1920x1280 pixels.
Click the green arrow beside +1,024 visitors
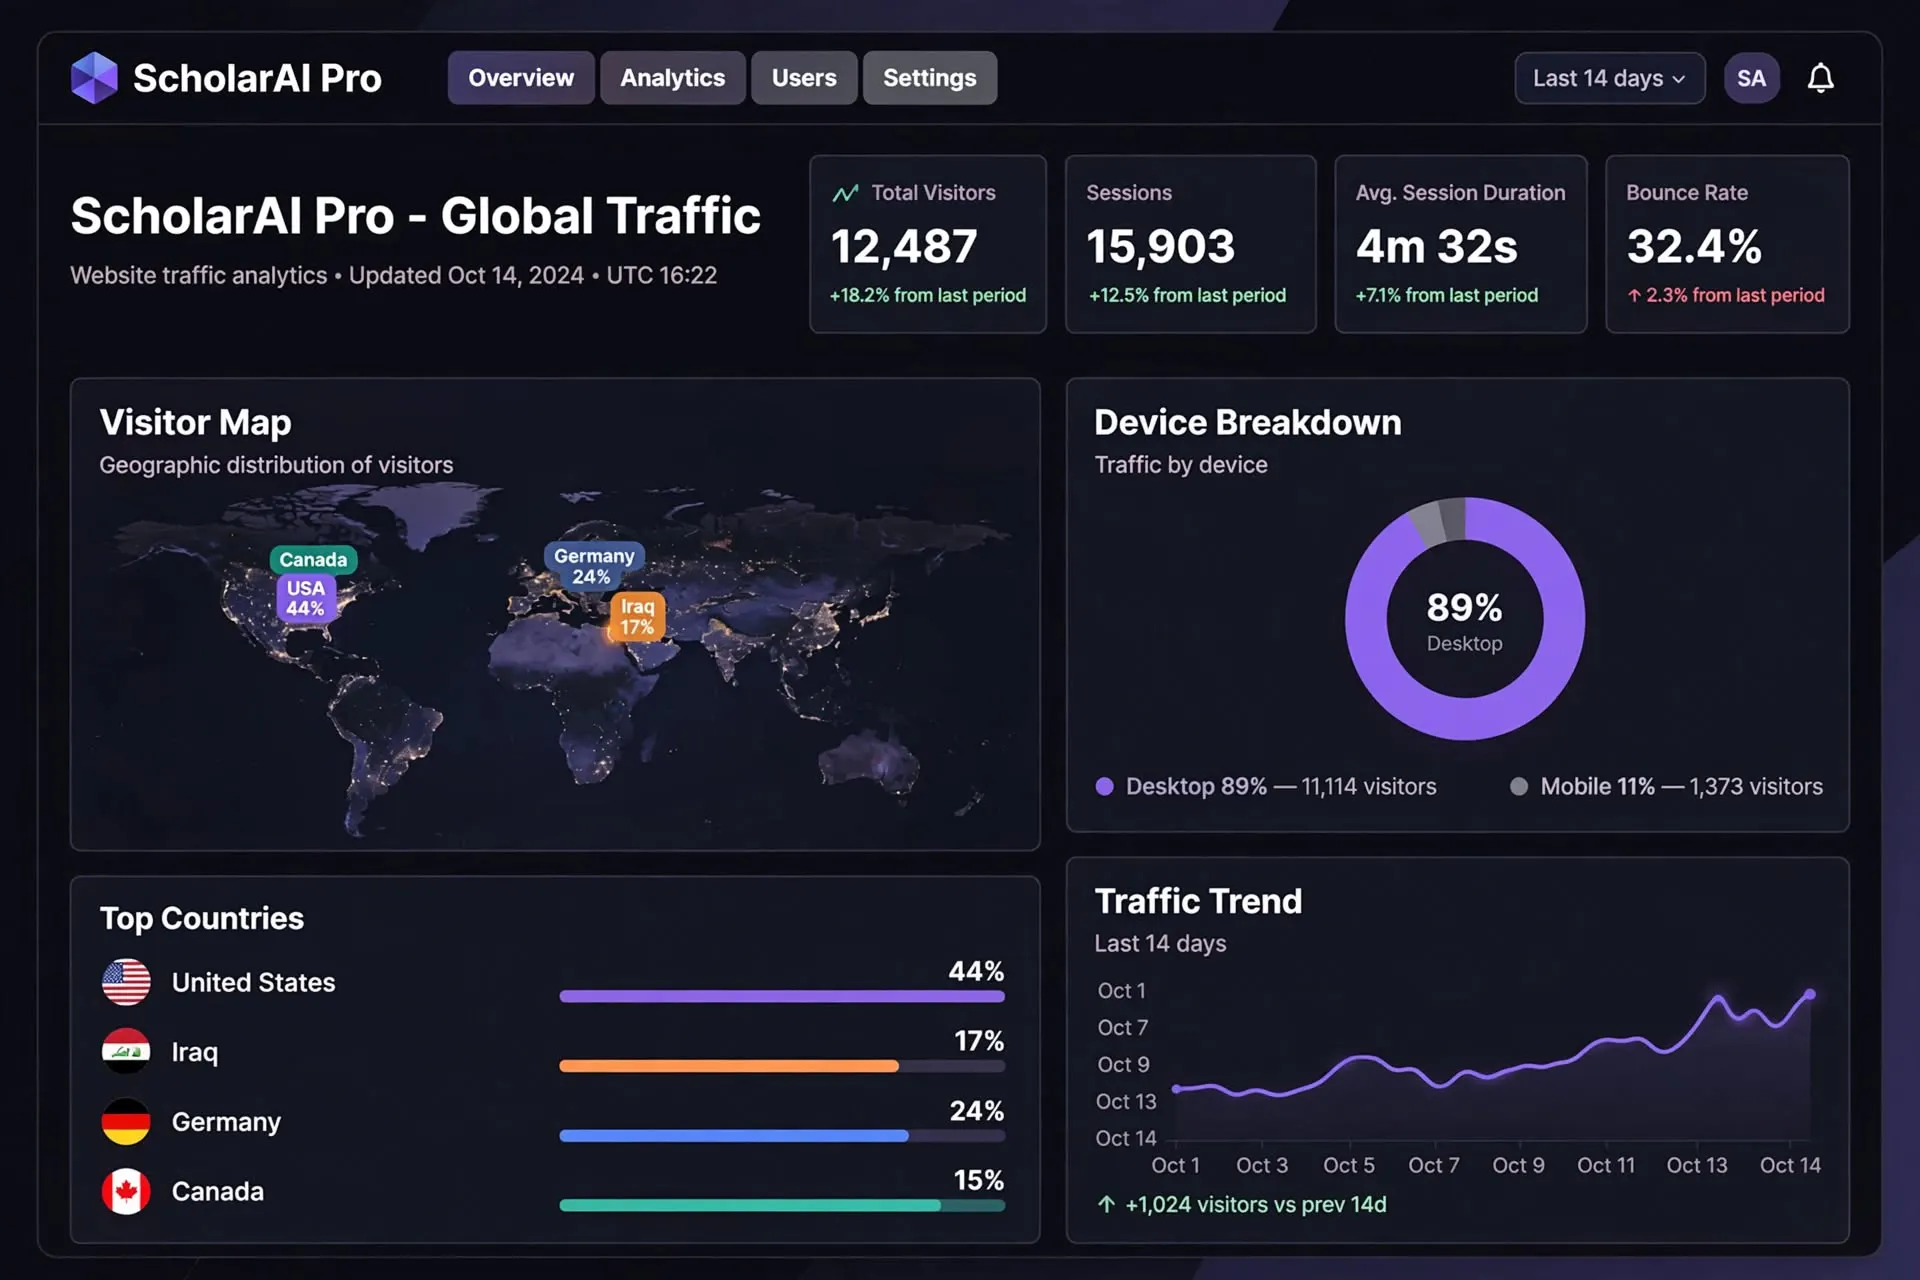coord(1106,1204)
